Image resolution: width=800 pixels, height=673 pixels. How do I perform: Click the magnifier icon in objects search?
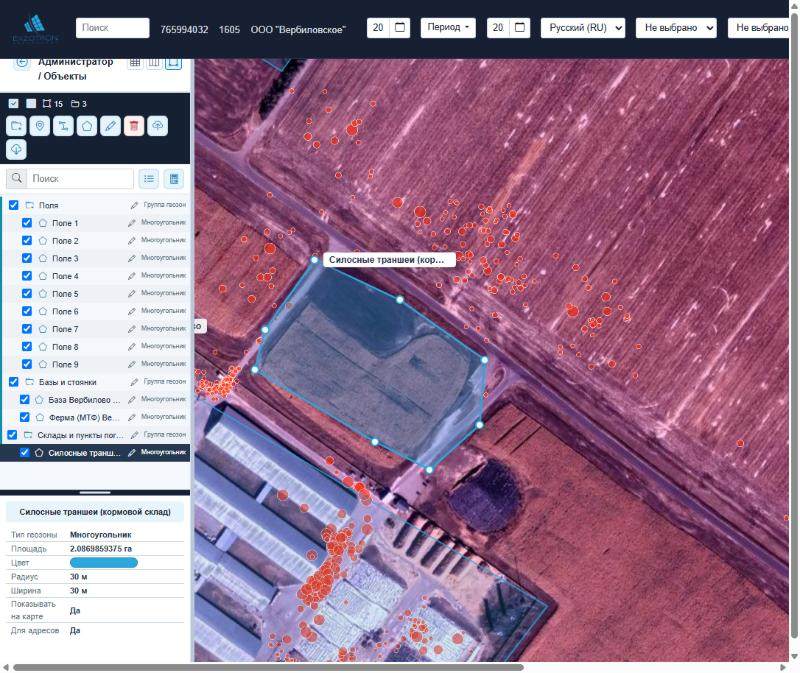pyautogui.click(x=17, y=178)
